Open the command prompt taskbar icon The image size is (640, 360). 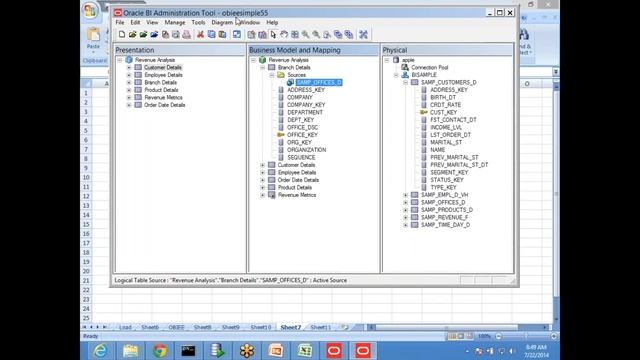click(x=188, y=351)
